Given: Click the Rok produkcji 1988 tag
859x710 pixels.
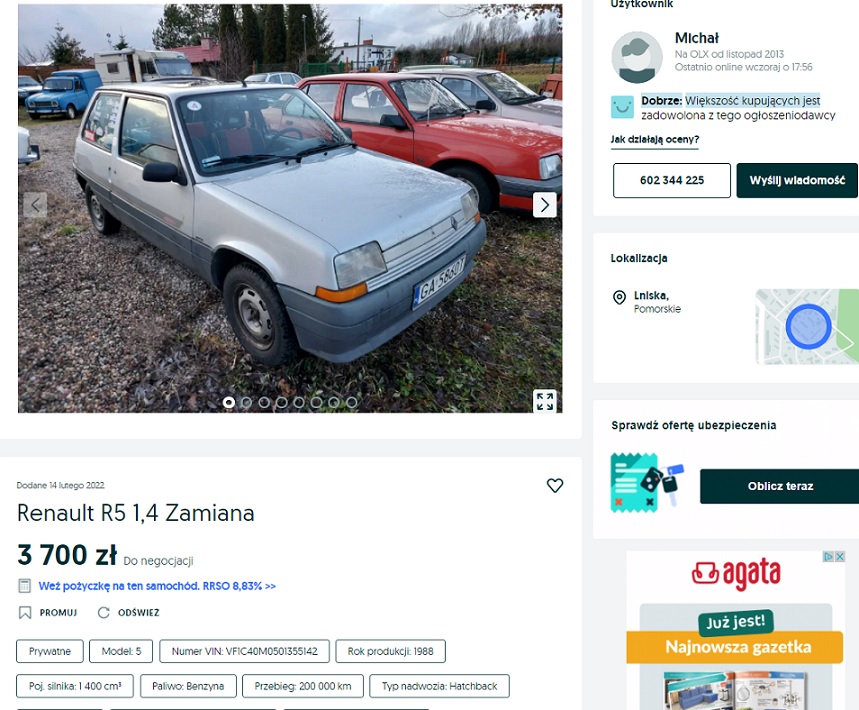Looking at the screenshot, I should [x=391, y=651].
